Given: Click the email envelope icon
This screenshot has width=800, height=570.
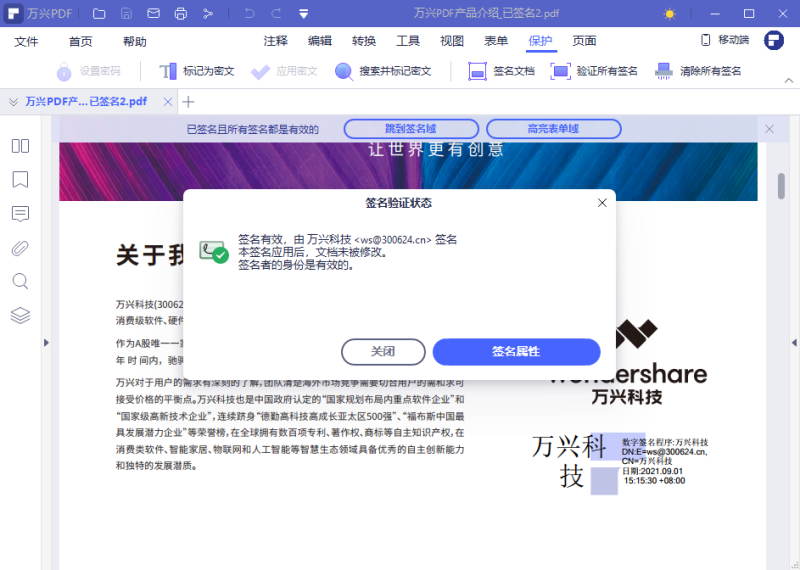Looking at the screenshot, I should click(x=153, y=13).
